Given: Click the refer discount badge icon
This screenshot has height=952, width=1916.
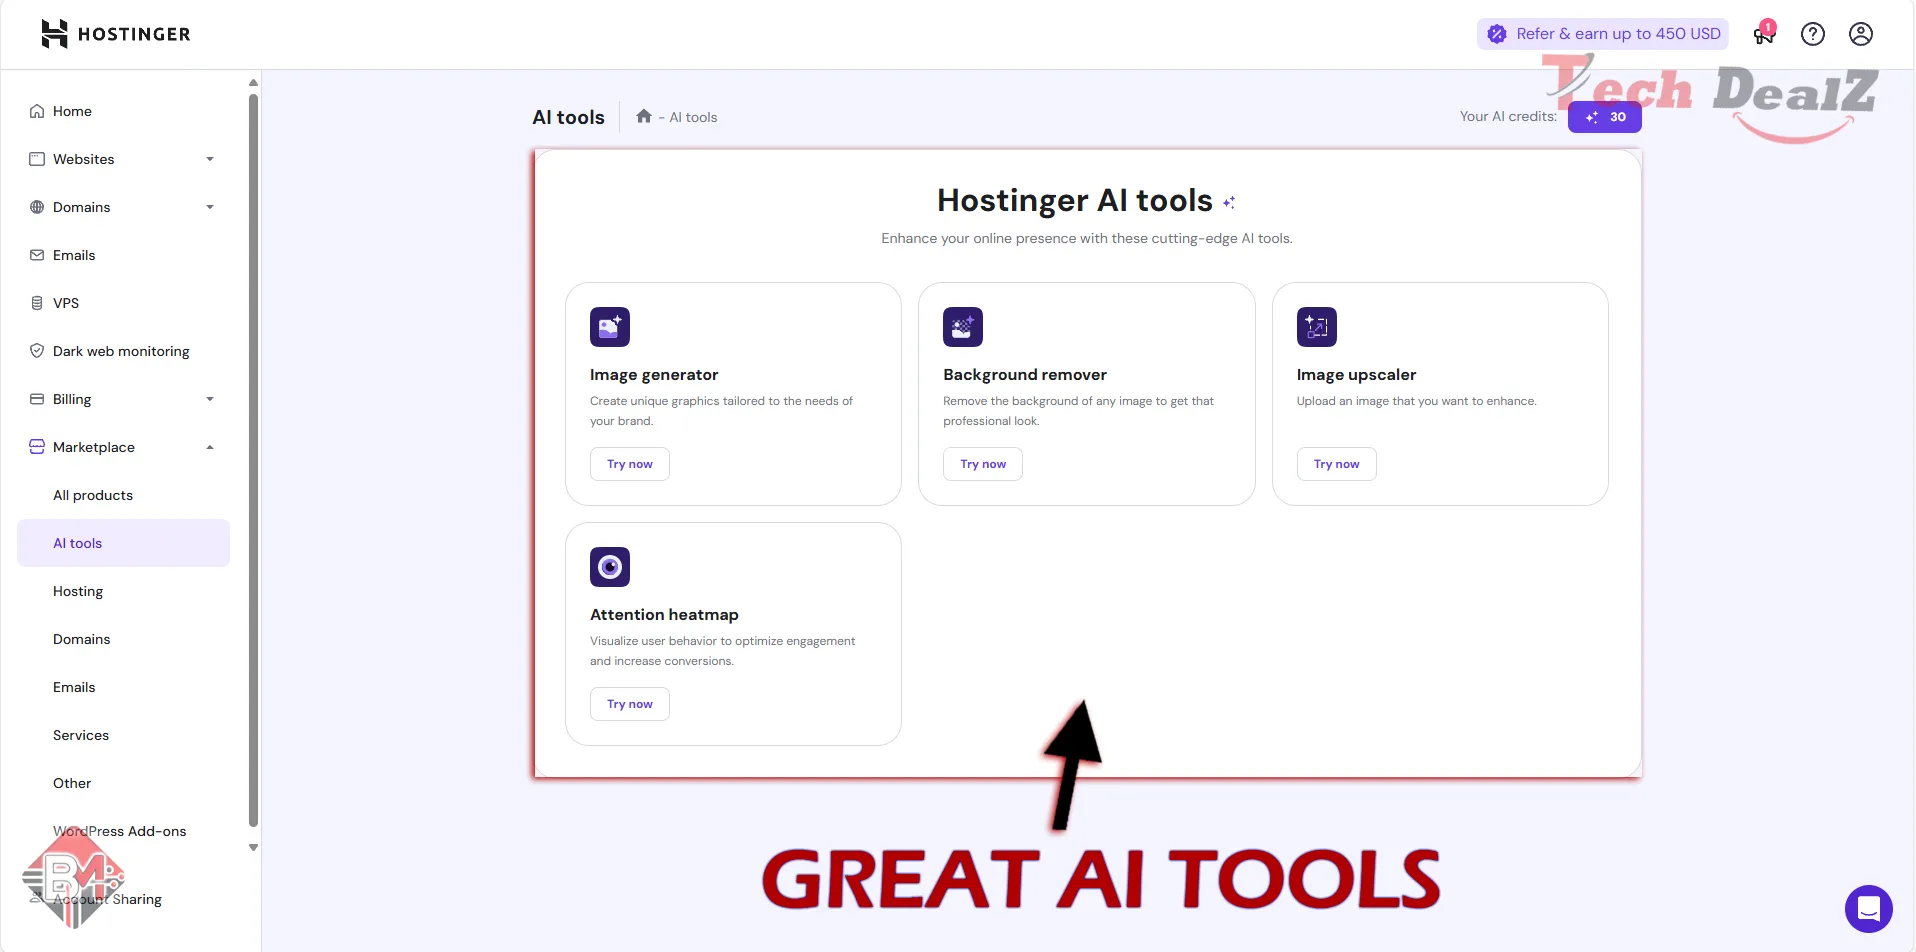Looking at the screenshot, I should (1497, 34).
